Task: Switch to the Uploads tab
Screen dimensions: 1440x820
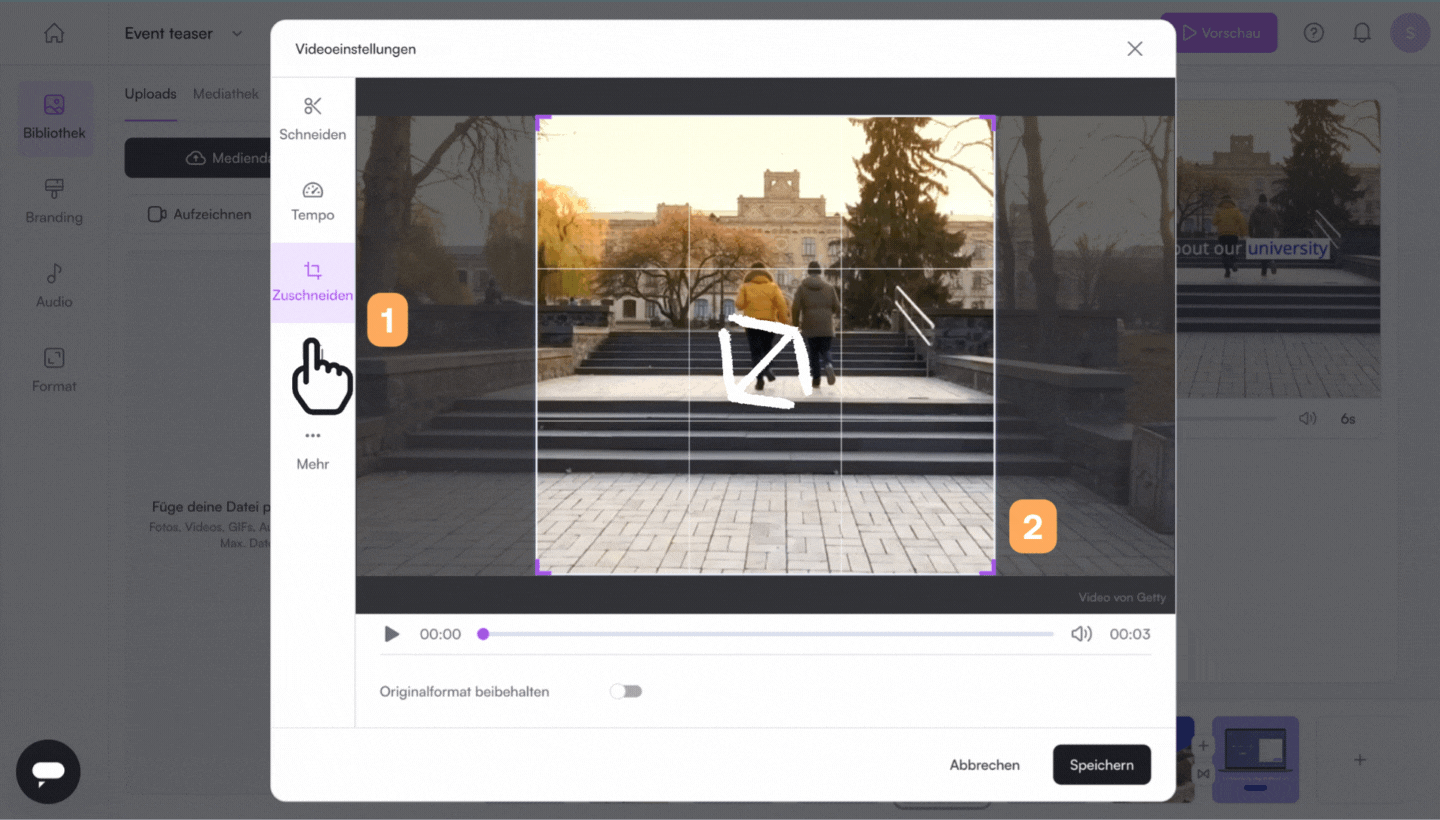Action: click(x=150, y=94)
